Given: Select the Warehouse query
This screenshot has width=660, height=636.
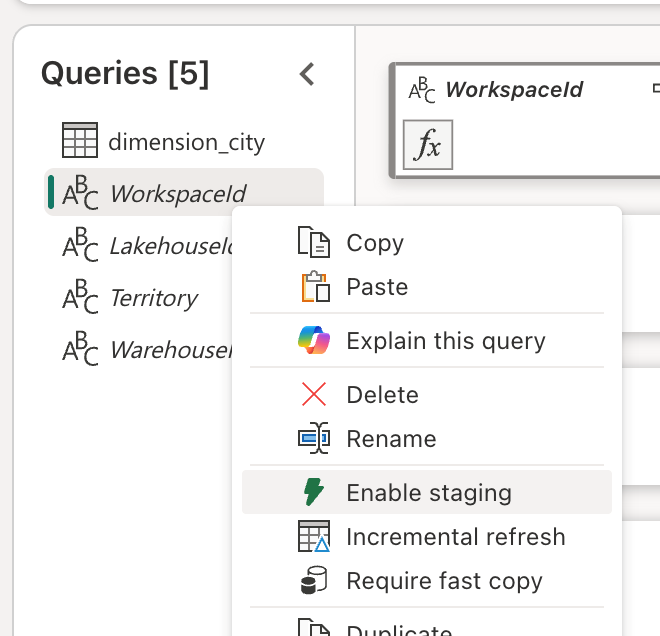Looking at the screenshot, I should 138,349.
